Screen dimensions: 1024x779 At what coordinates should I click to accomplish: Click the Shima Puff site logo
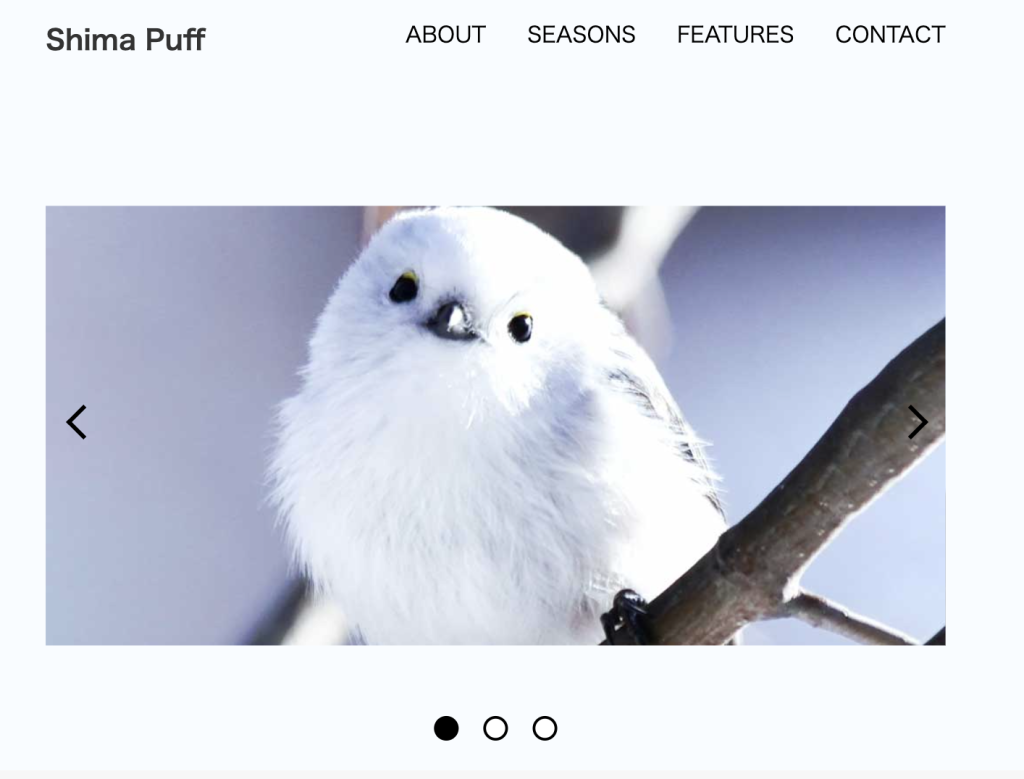pos(125,39)
